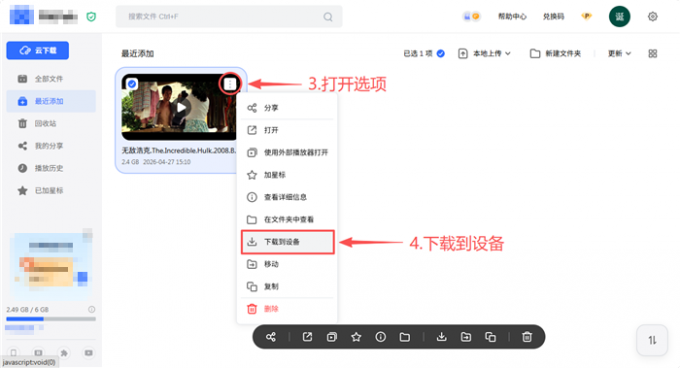Click the green shield security icon
The width and height of the screenshot is (680, 368).
pos(91,17)
